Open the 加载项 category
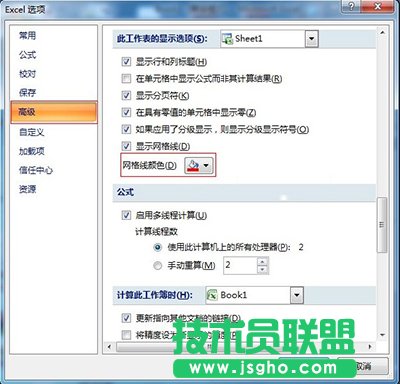This screenshot has width=400, height=384. tap(32, 151)
